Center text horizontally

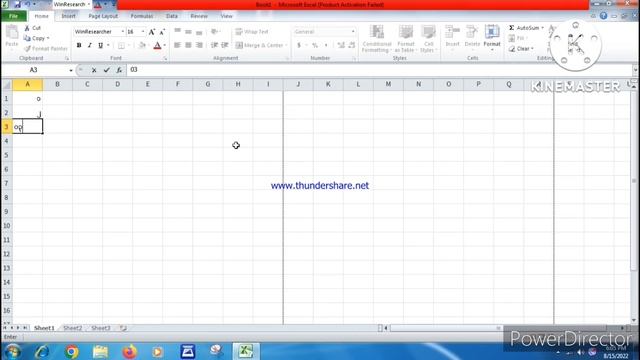point(188,45)
